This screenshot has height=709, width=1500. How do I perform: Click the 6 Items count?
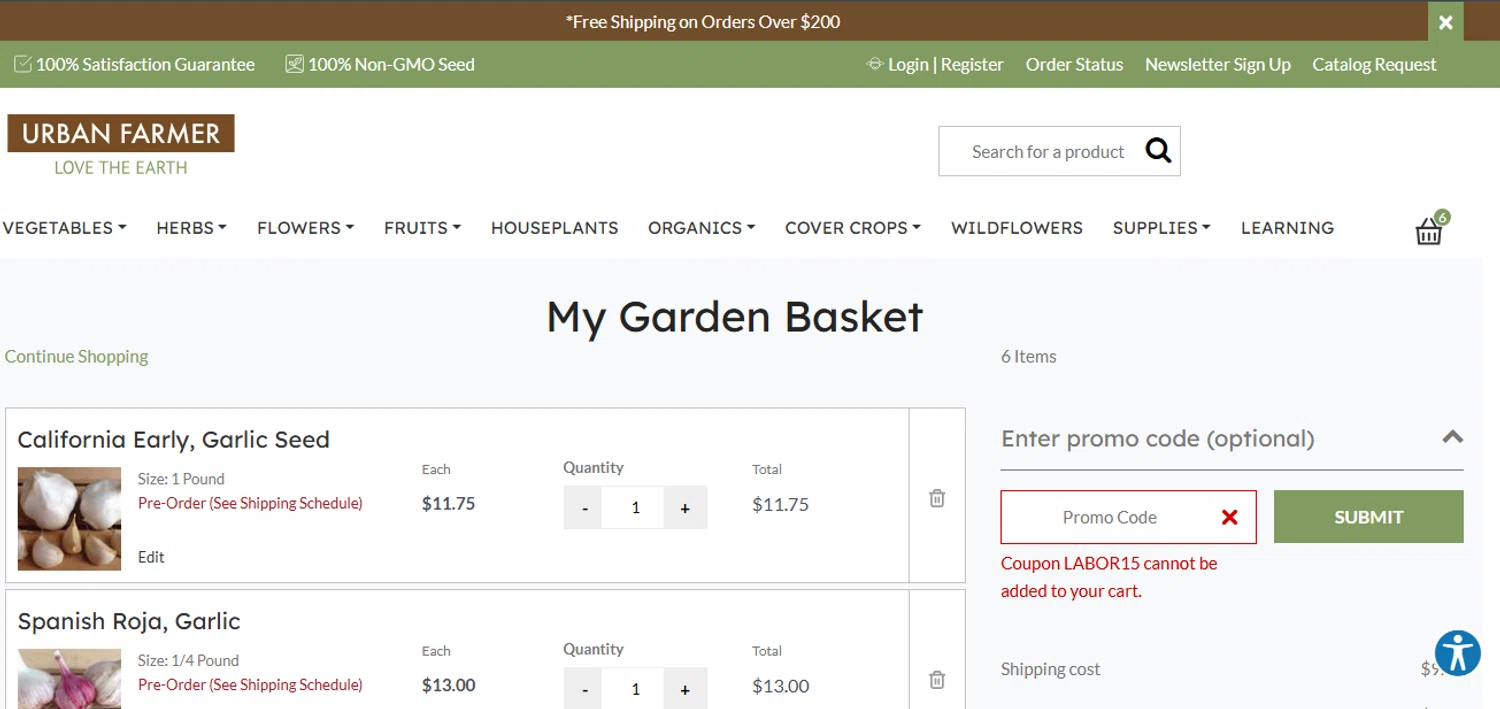click(1028, 357)
